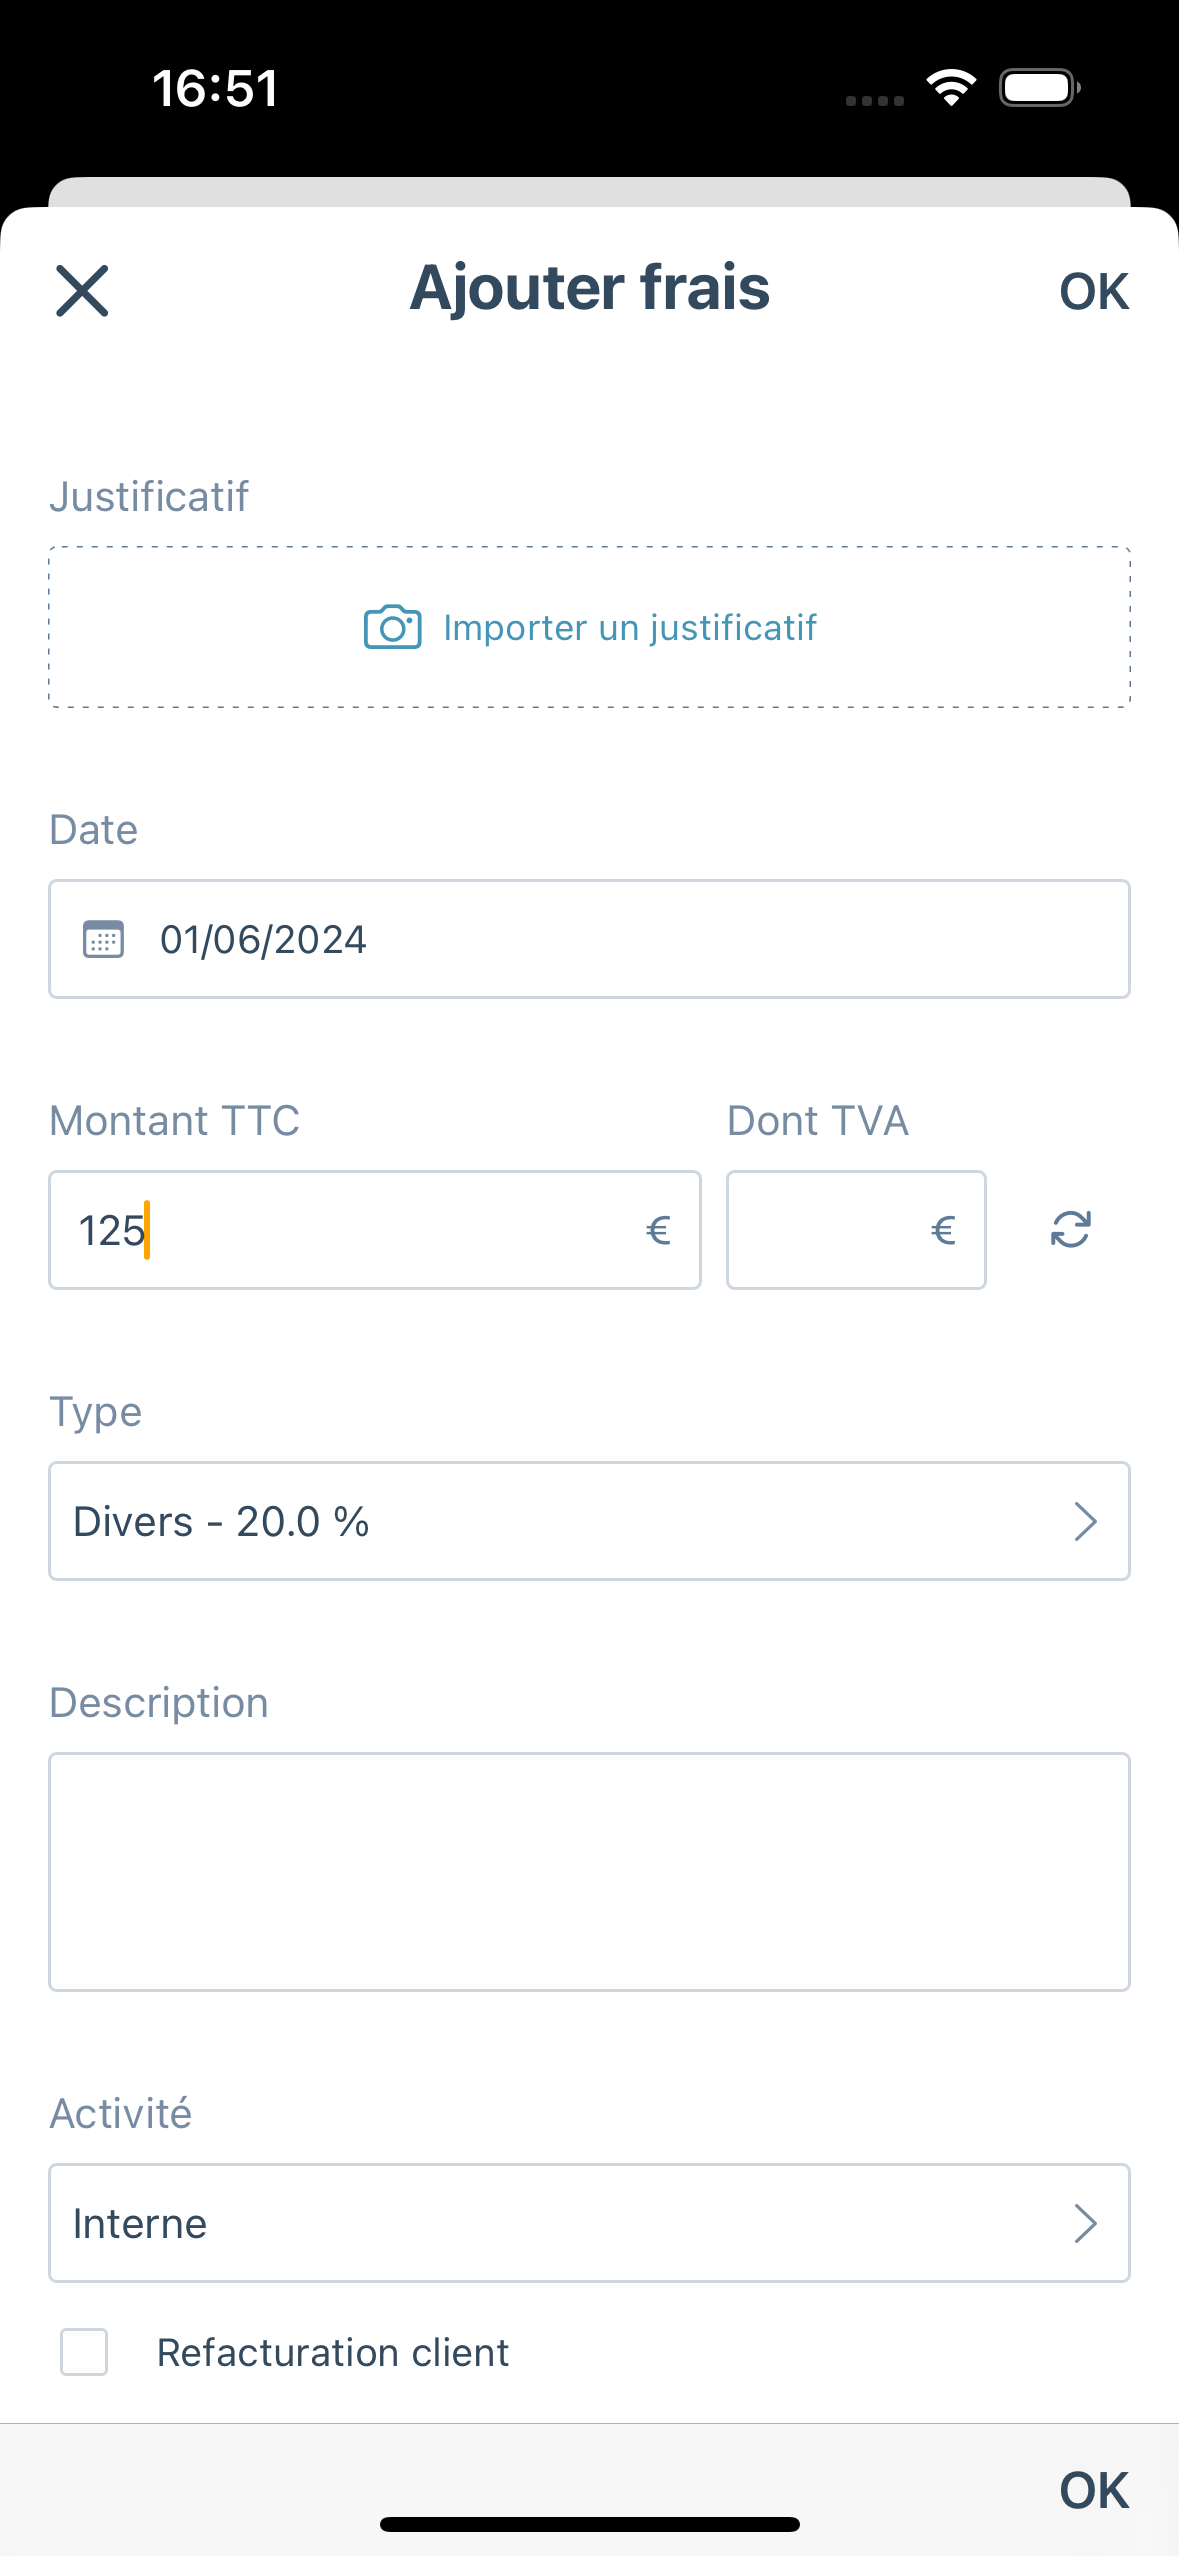Tap the battery status icon
1179x2556 pixels.
pos(1040,88)
